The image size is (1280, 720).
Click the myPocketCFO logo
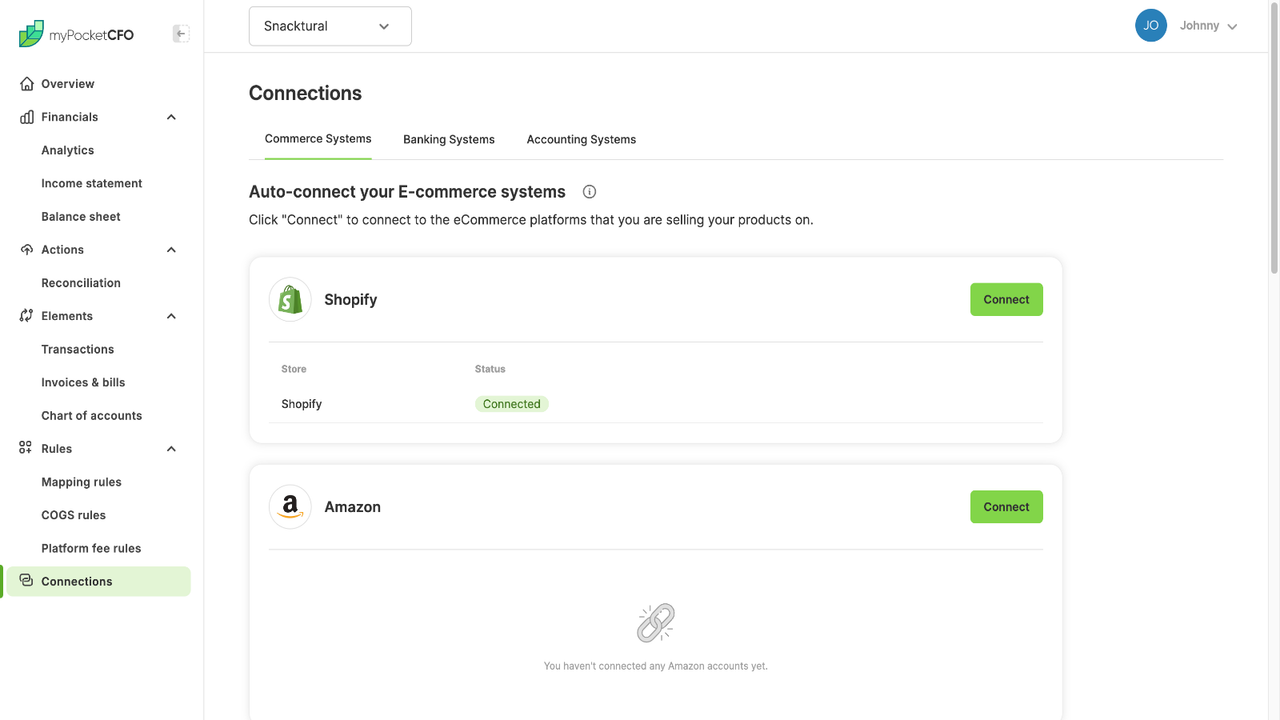[x=76, y=34]
